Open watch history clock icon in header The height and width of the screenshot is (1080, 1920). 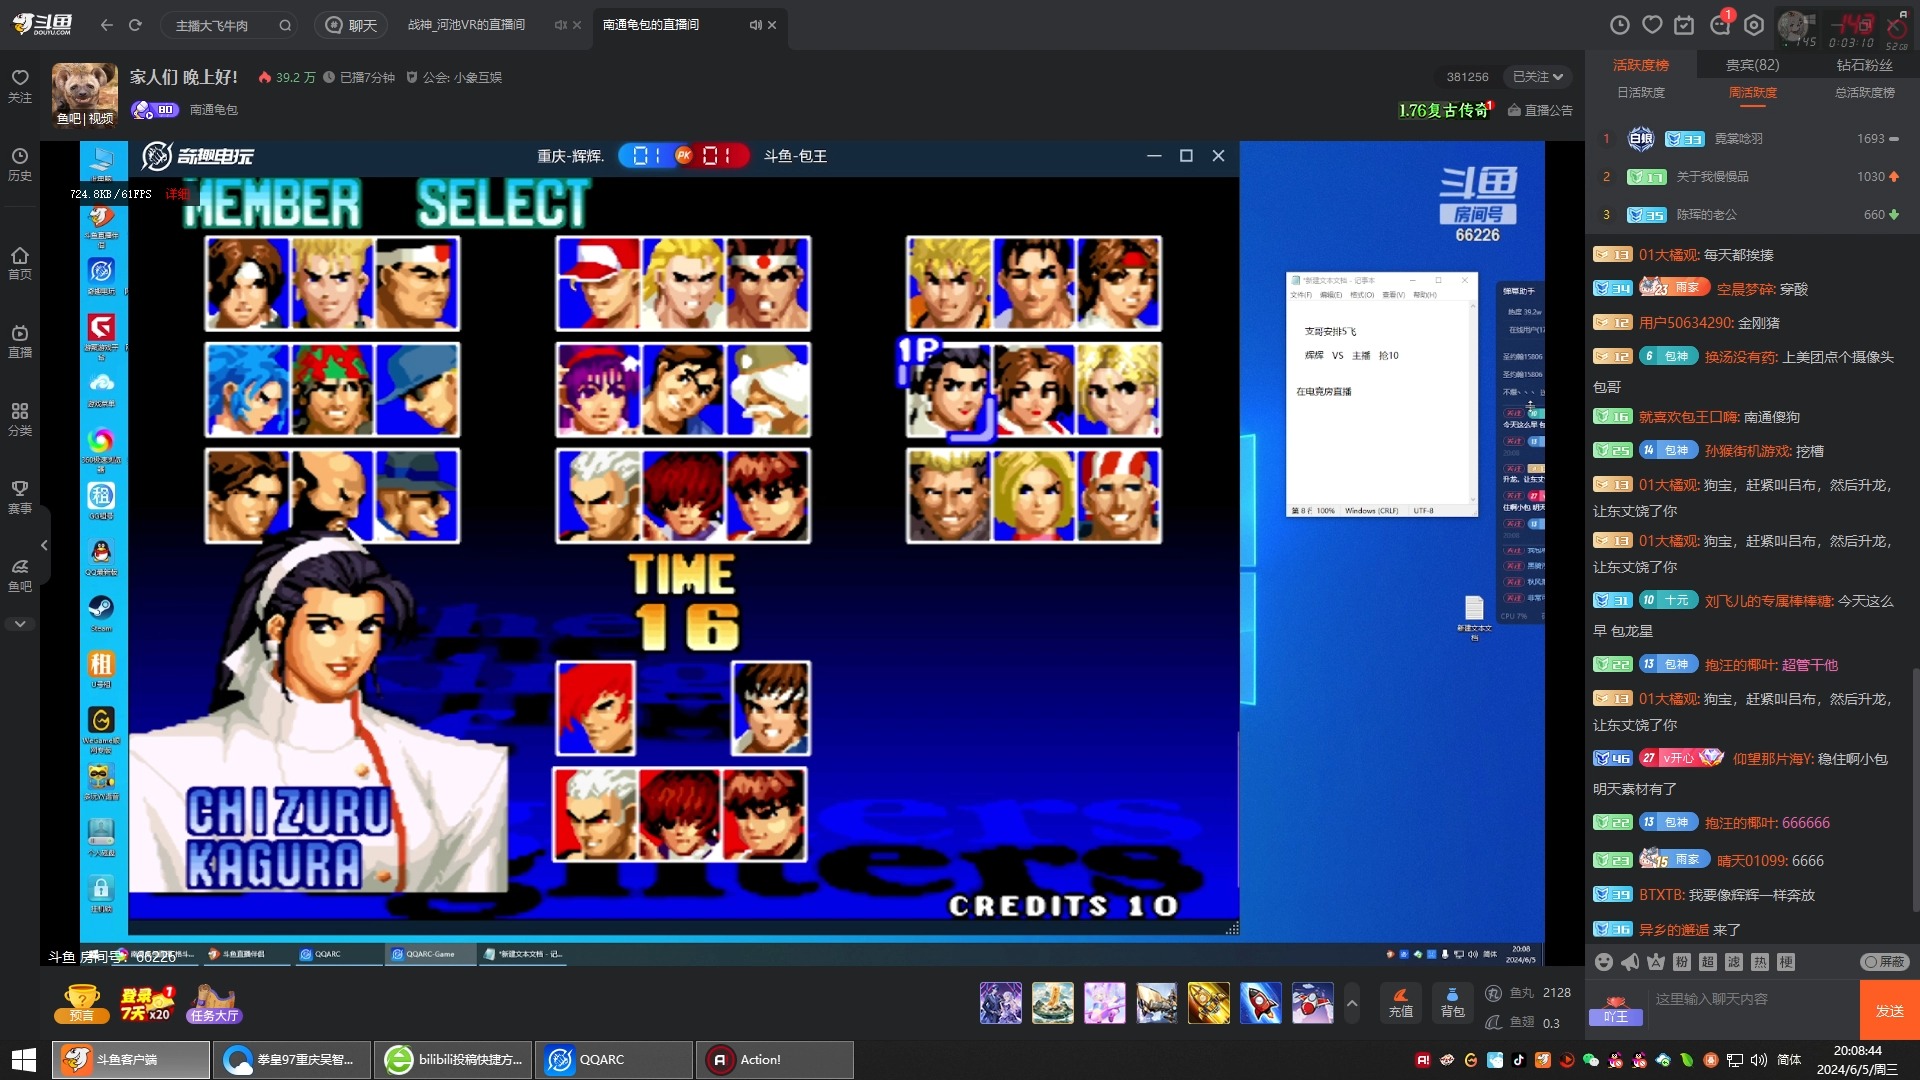1620,25
